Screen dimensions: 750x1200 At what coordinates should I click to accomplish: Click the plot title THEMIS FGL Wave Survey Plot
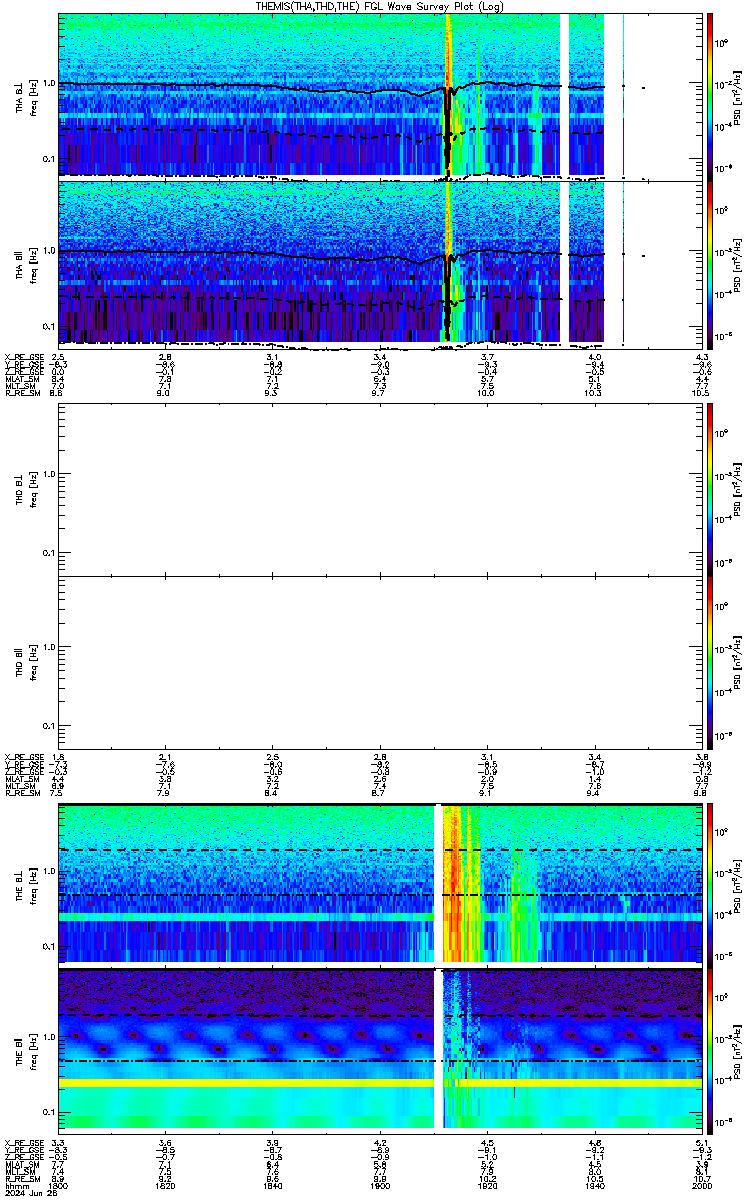pos(381,6)
